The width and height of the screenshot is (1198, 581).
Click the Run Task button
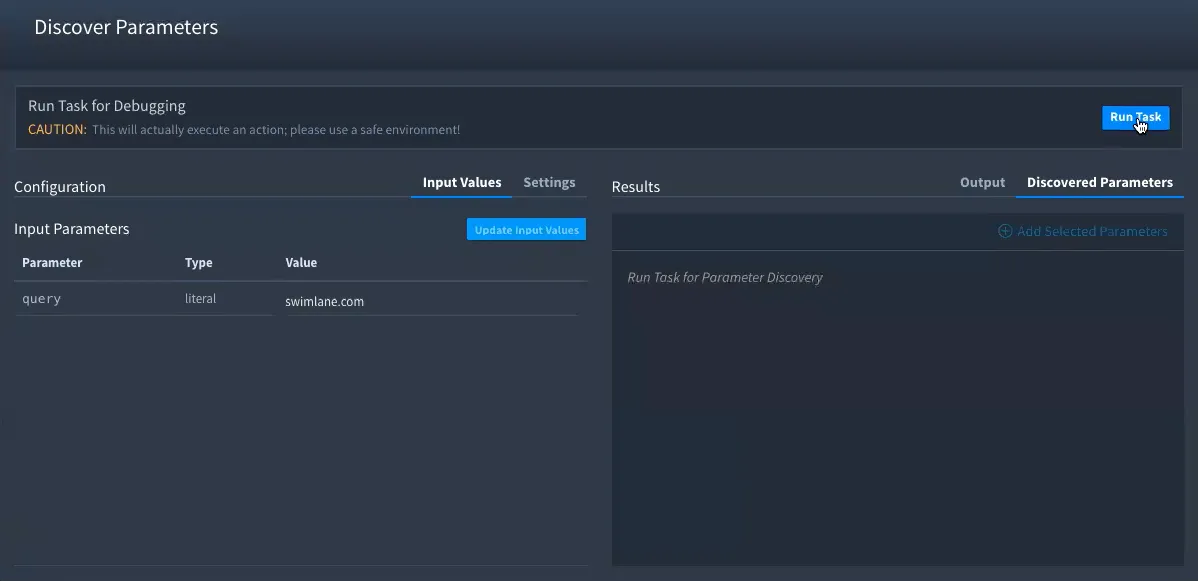pos(1135,117)
